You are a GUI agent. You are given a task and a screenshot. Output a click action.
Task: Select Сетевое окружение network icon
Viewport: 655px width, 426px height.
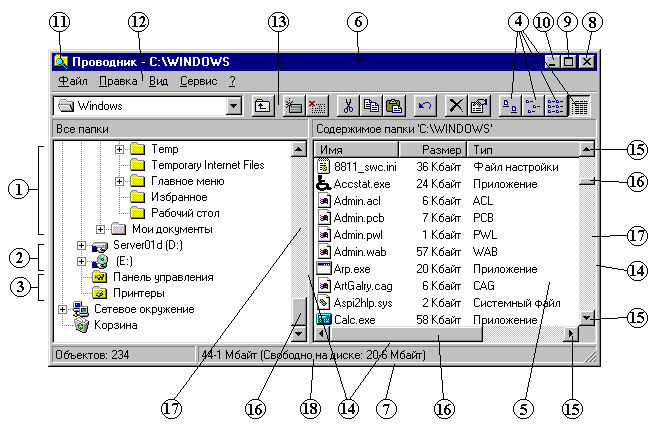point(81,309)
